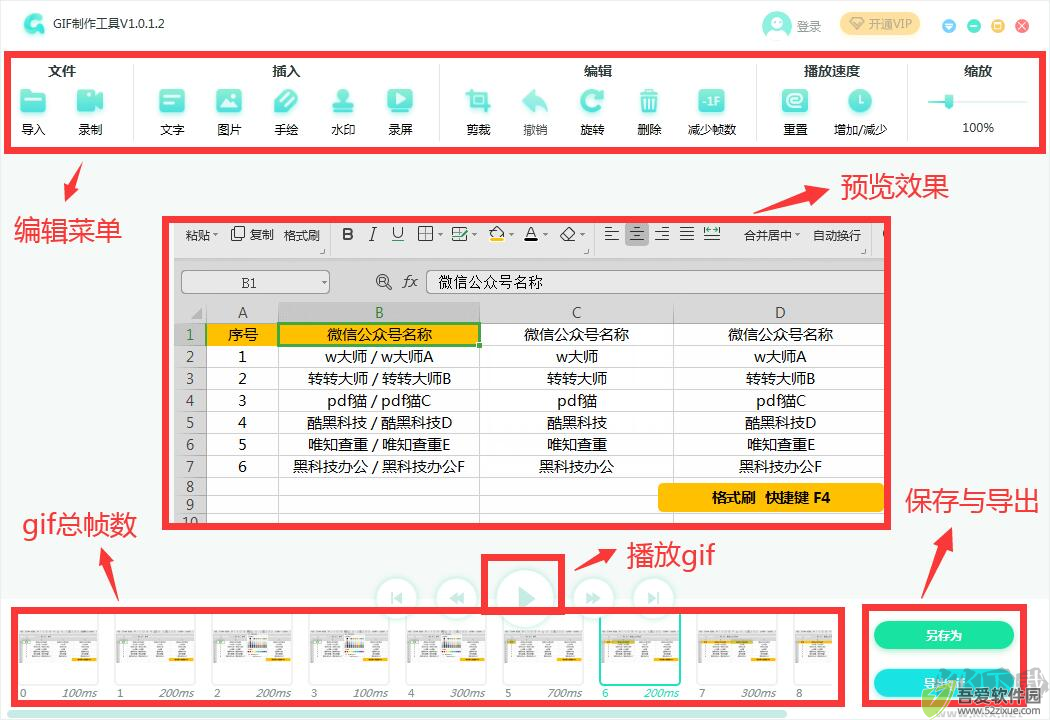Select frame 0 thumbnail with 100ms delay

(x=58, y=648)
